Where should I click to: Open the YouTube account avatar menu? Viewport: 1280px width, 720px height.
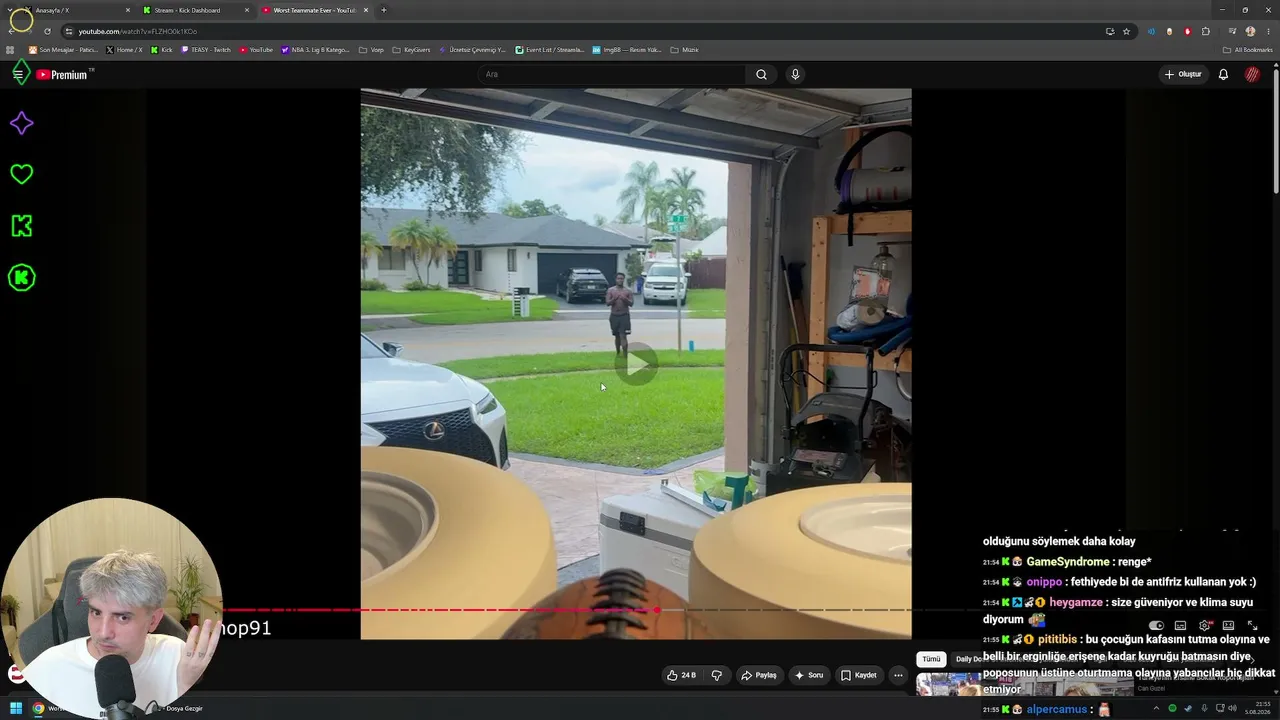[1252, 74]
